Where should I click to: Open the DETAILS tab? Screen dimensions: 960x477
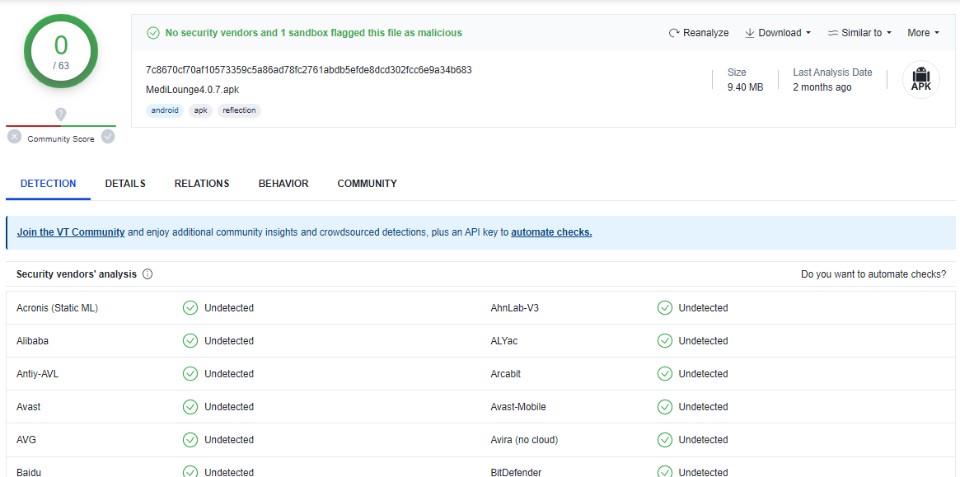[x=125, y=183]
